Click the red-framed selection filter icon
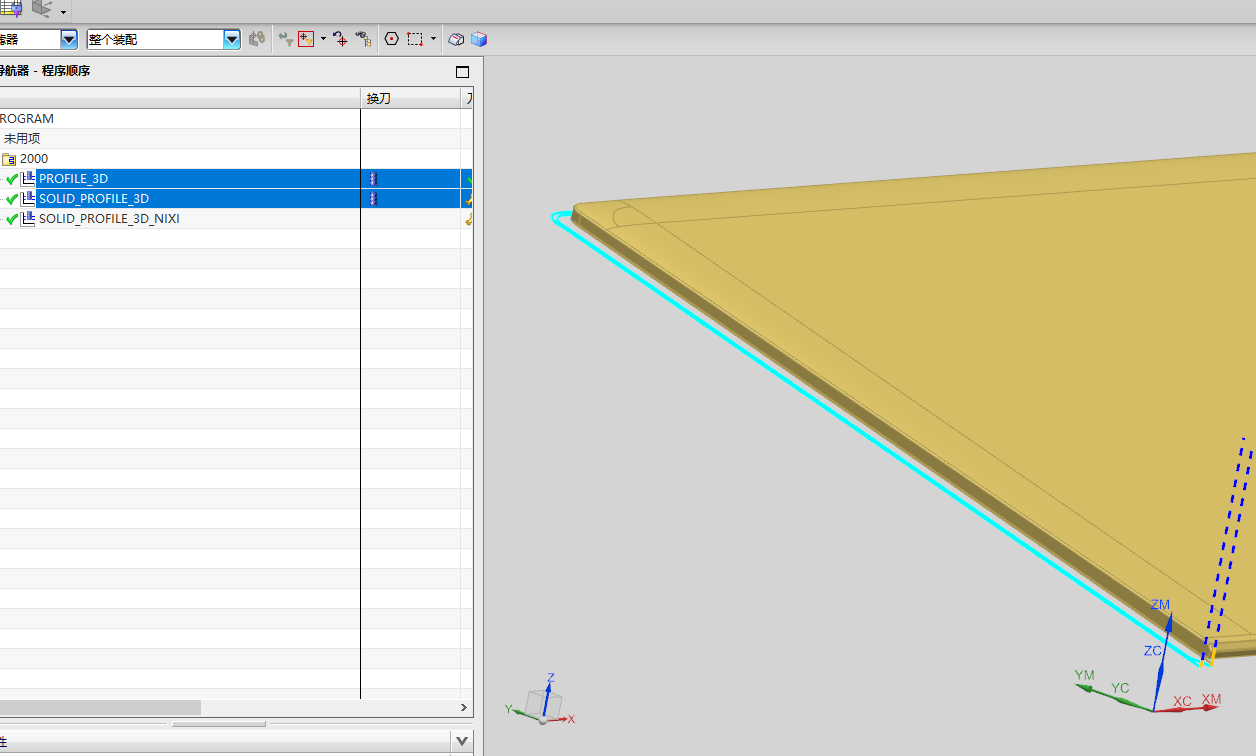Screen dimensions: 1256x756 306,39
